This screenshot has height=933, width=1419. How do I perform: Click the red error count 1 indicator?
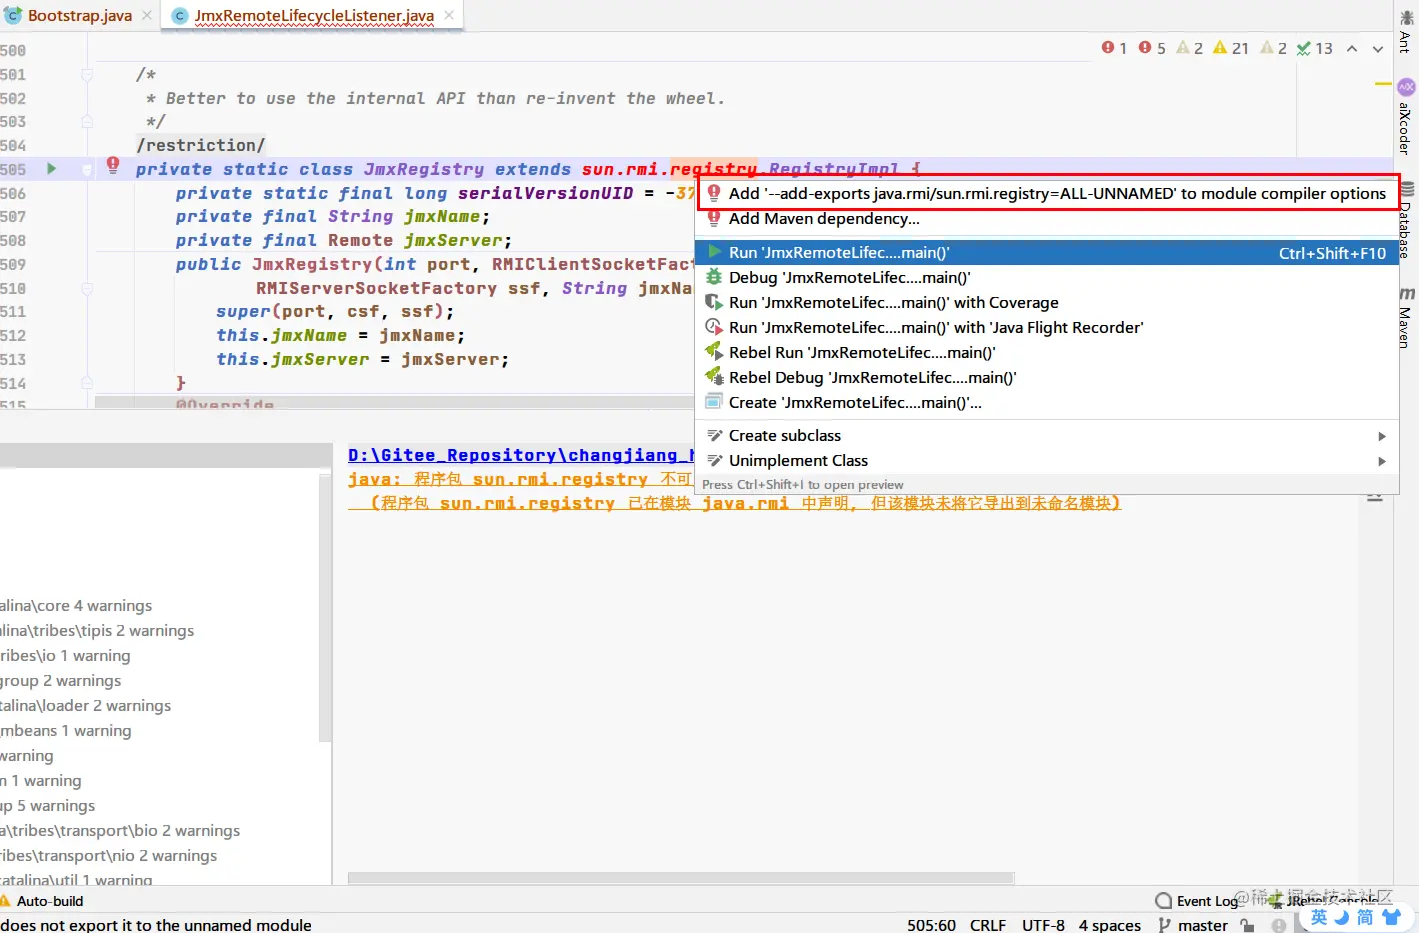(1114, 48)
